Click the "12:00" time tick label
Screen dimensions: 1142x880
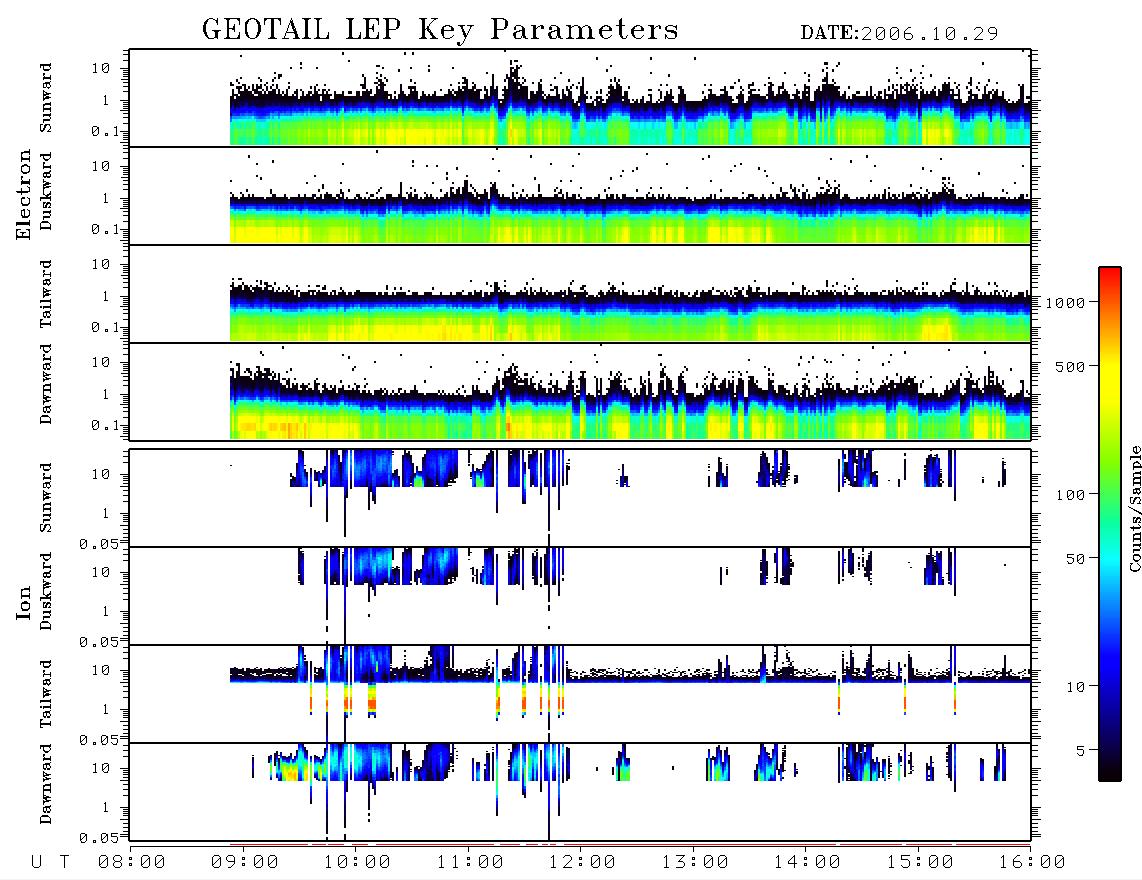pyautogui.click(x=582, y=863)
